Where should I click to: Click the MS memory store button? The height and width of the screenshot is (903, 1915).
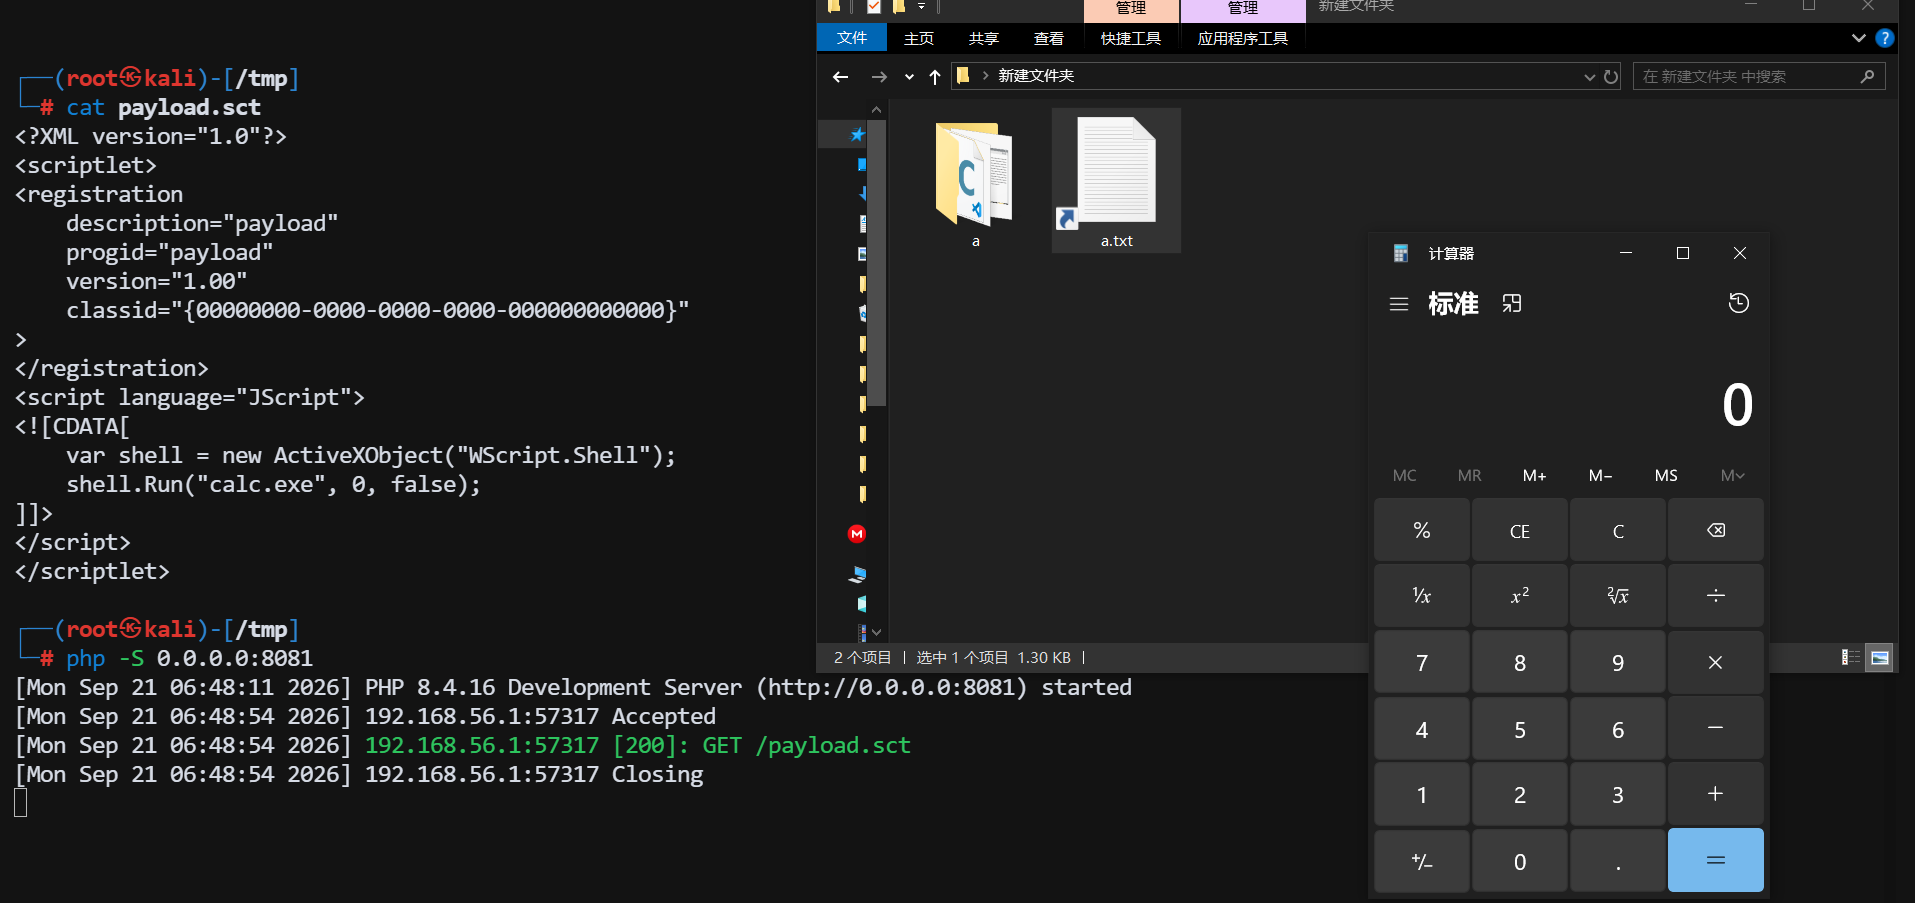pos(1666,476)
